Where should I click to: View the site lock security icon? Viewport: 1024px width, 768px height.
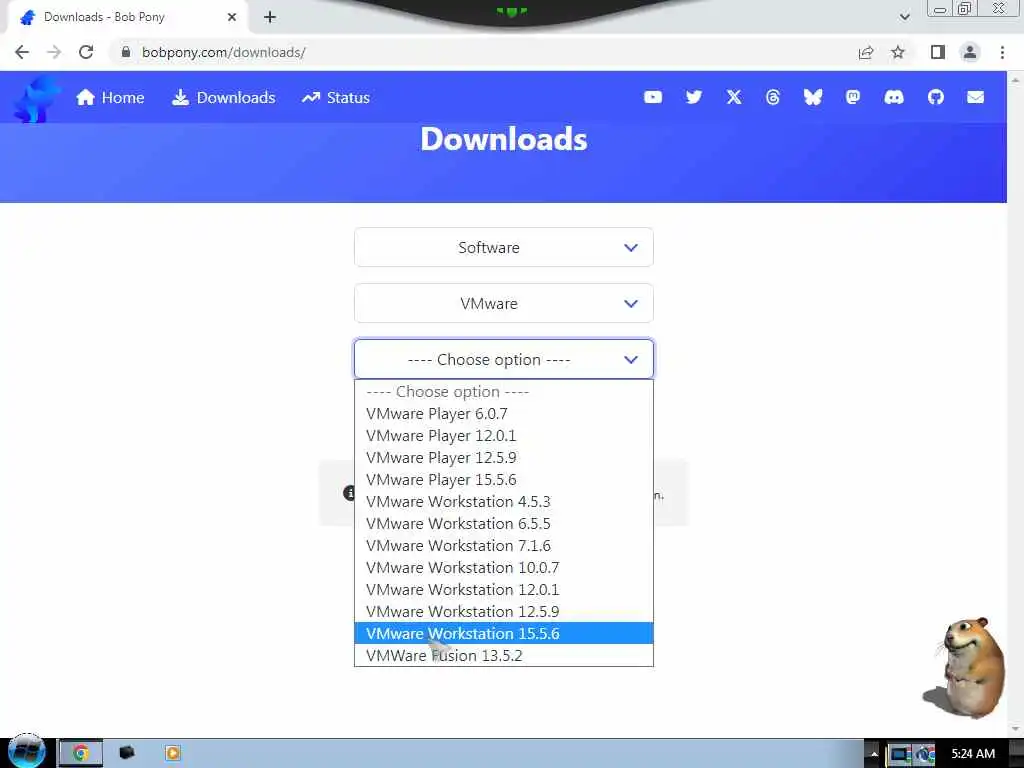pos(126,52)
